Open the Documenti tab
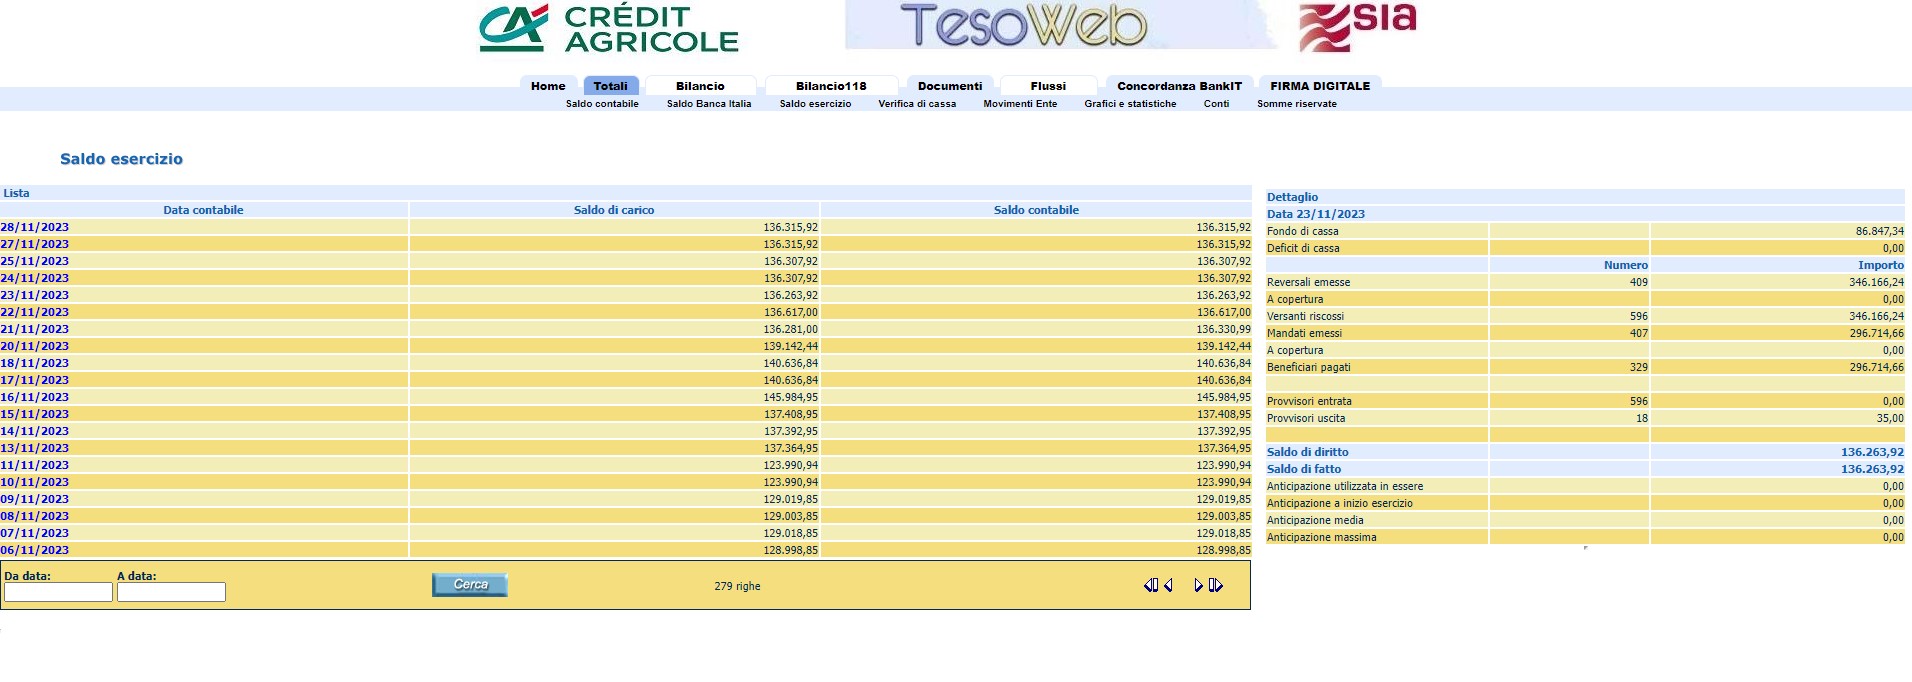 [x=950, y=86]
